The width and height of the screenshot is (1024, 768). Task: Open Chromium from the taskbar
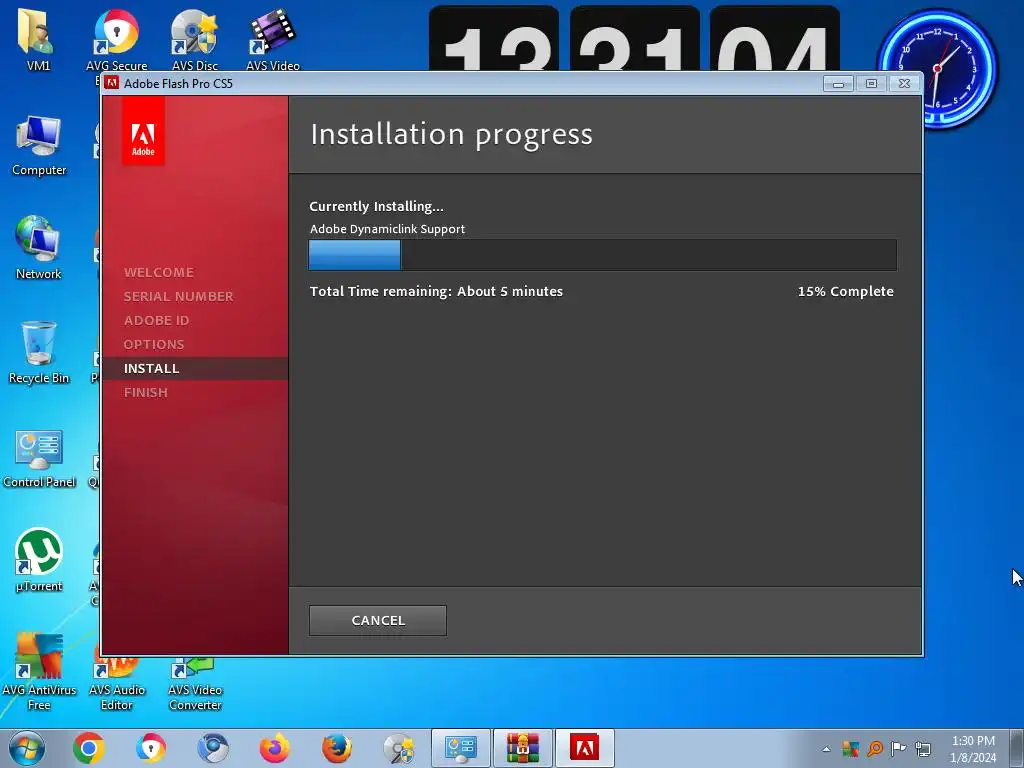(213, 748)
